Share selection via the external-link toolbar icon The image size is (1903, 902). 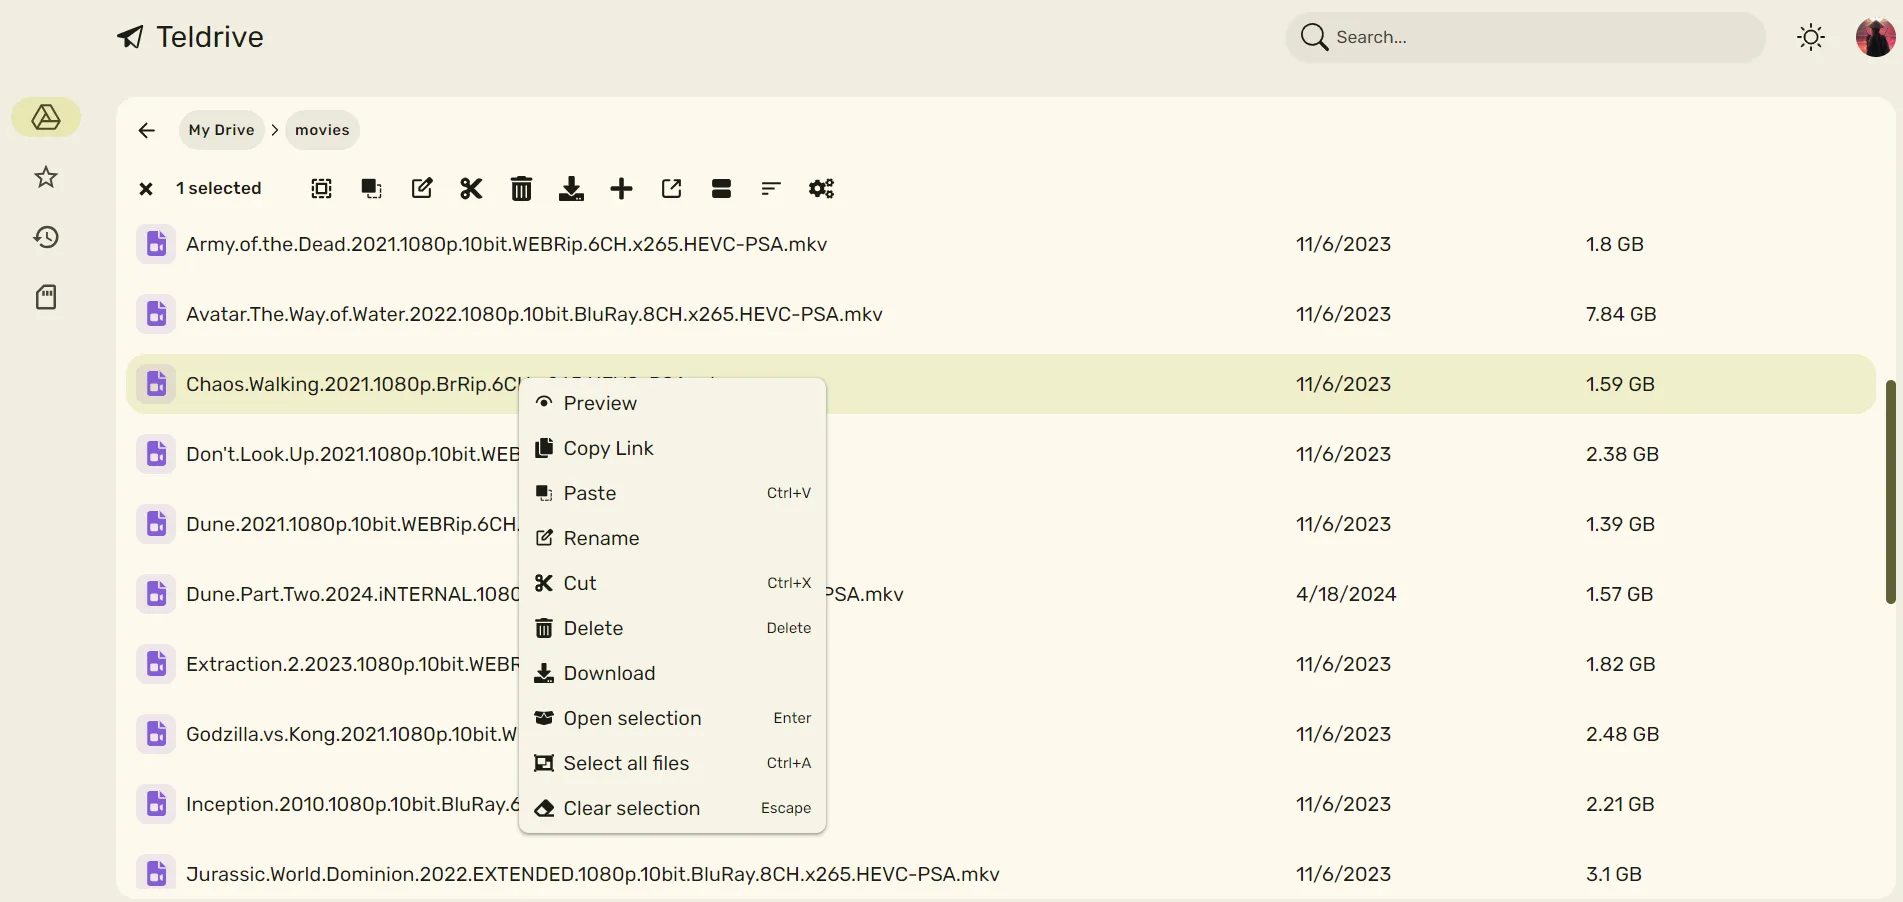pyautogui.click(x=671, y=189)
